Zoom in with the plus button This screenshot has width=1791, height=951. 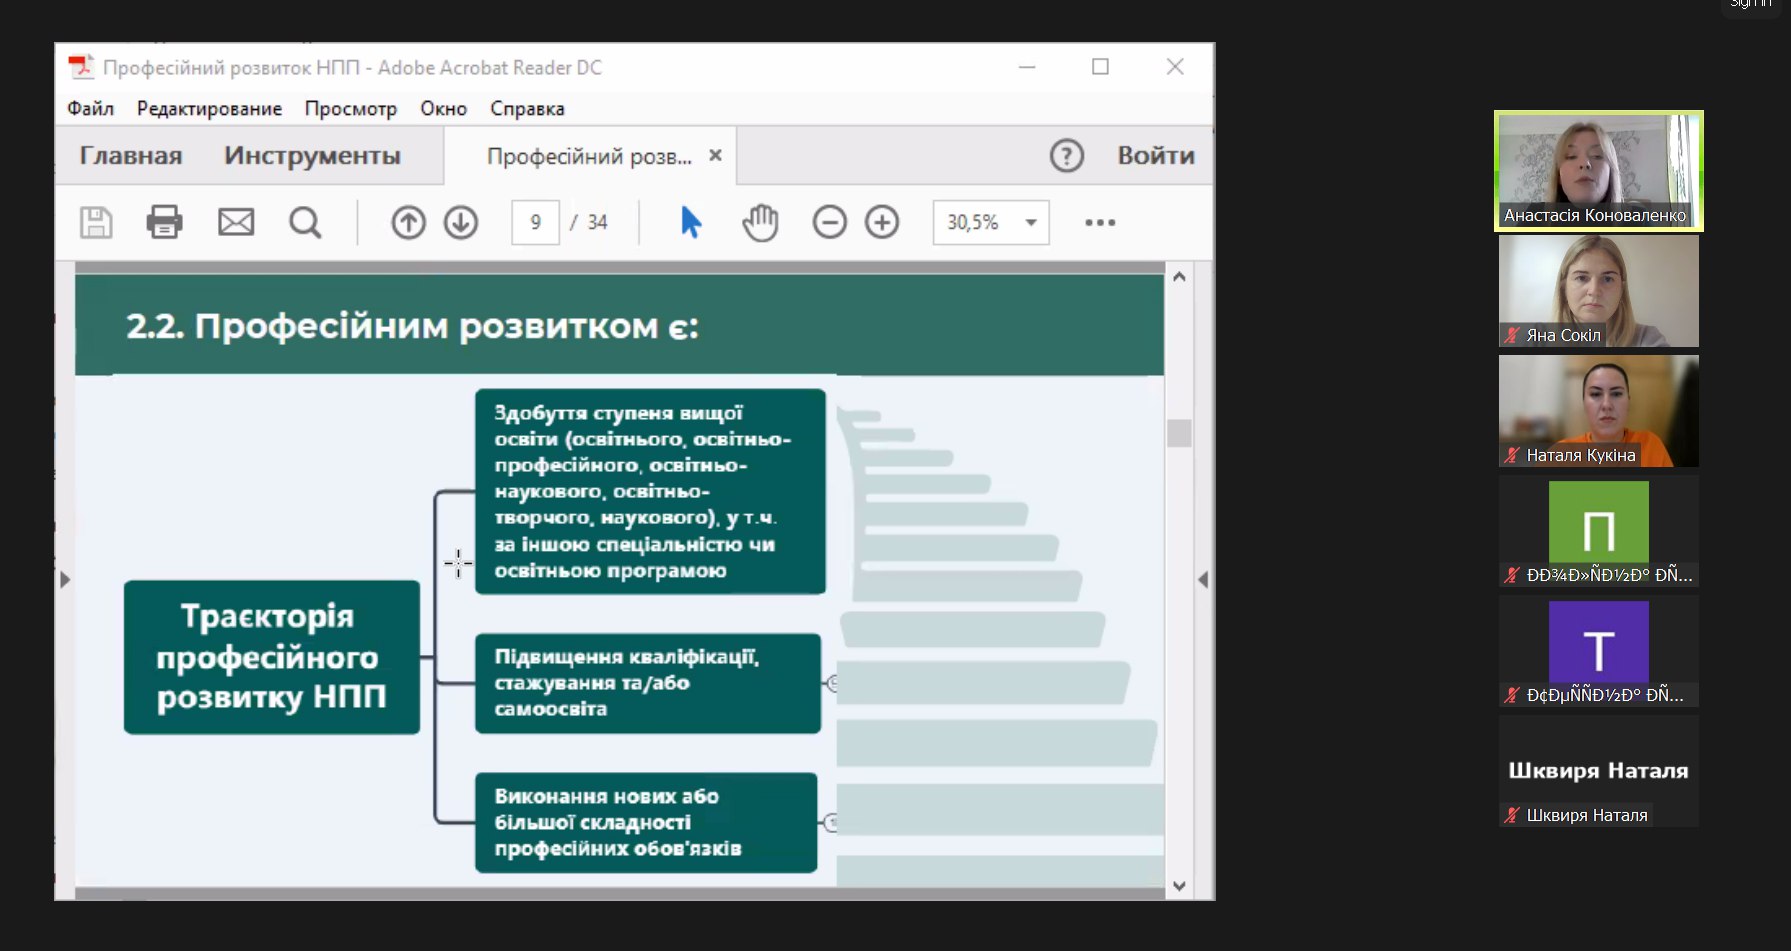pyautogui.click(x=882, y=222)
